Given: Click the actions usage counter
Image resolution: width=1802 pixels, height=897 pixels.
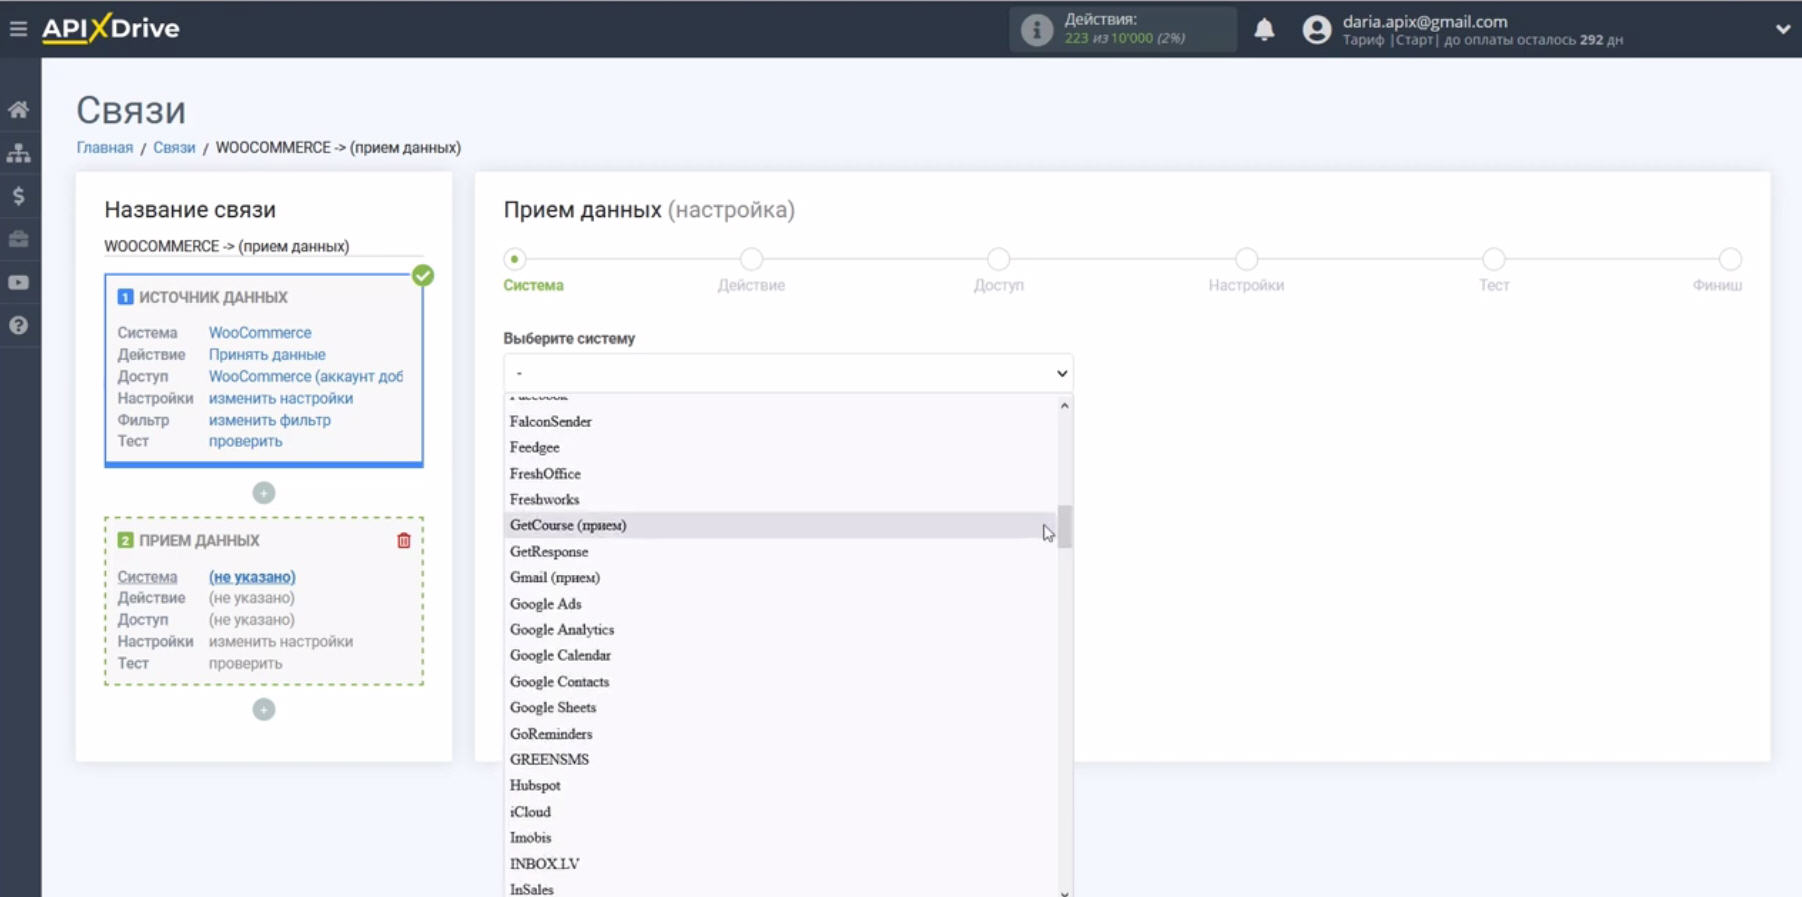Looking at the screenshot, I should point(1125,29).
